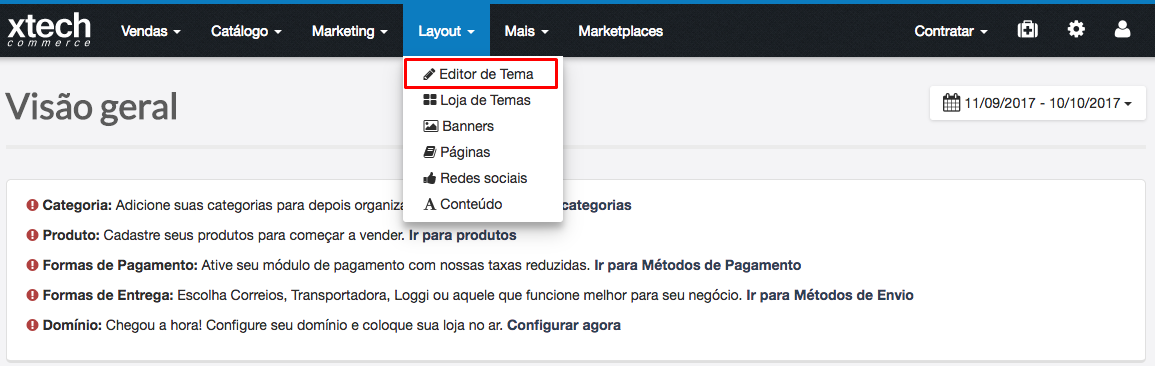
Task: Click the thumbs-up icon beside Redes sociais
Action: click(x=430, y=178)
